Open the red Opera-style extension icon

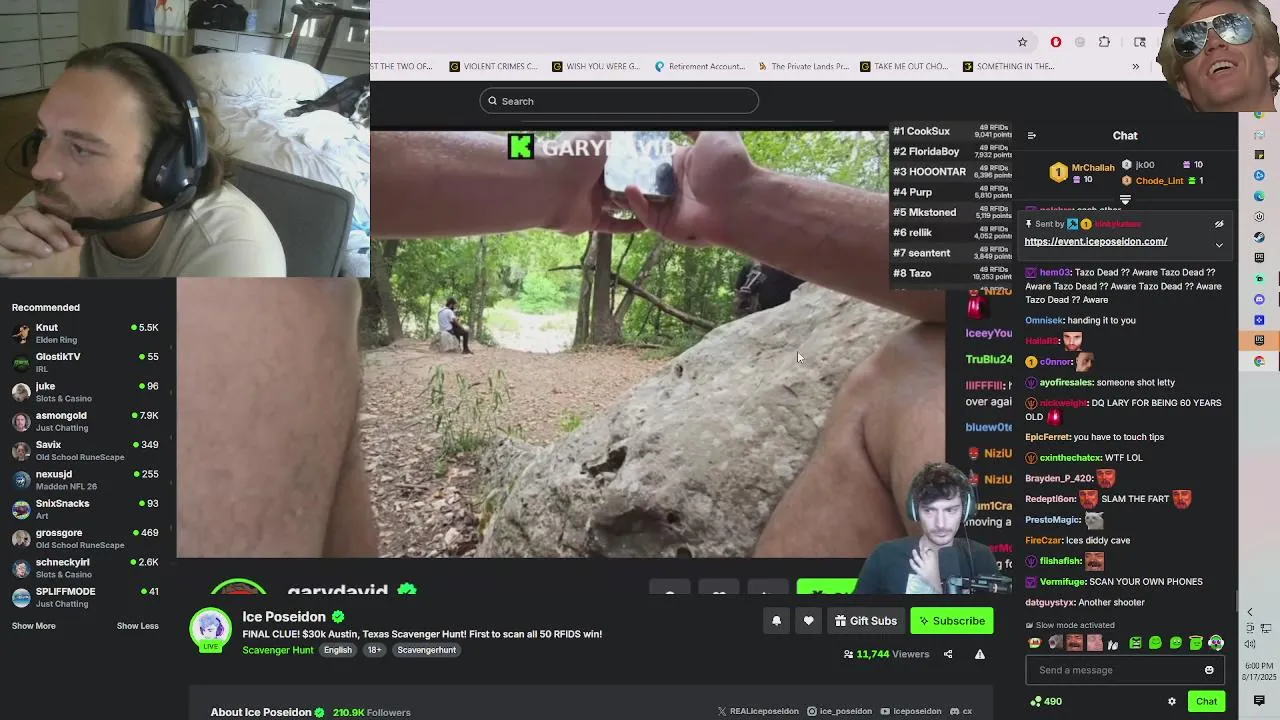click(x=1056, y=42)
